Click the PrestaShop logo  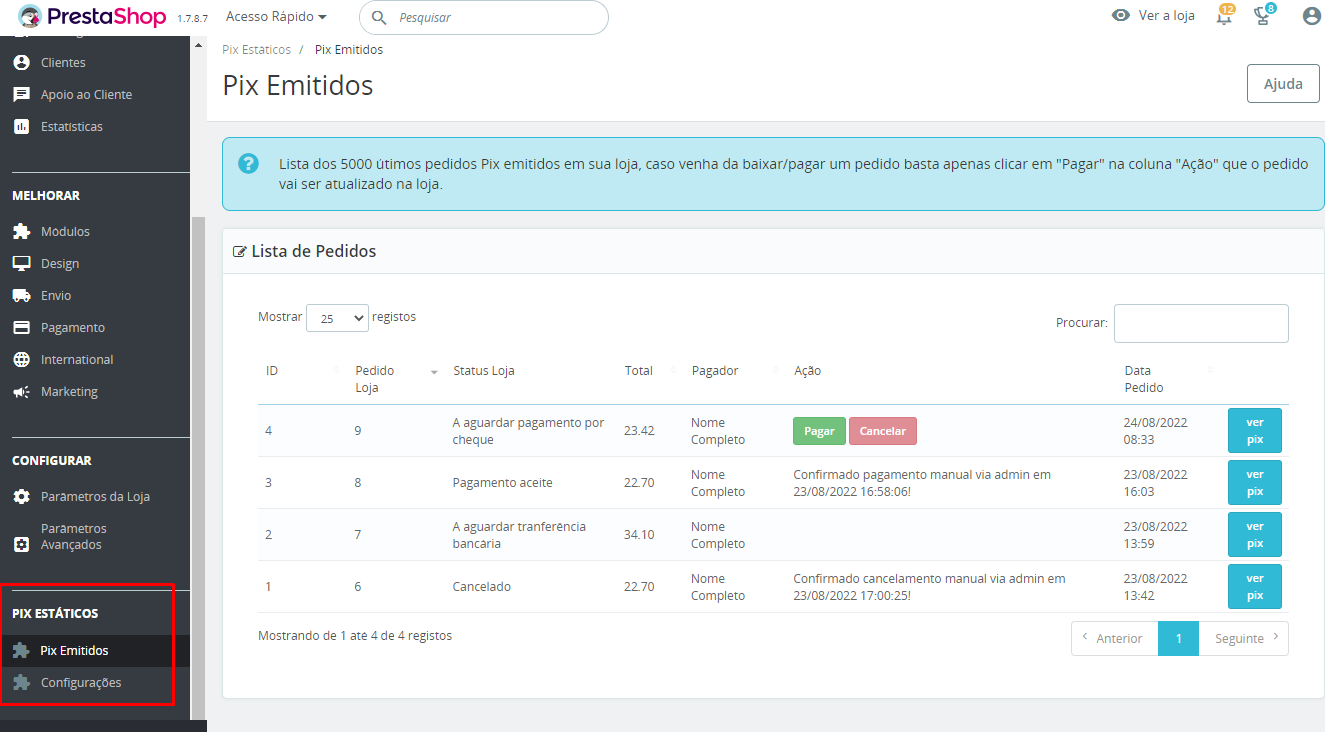[x=92, y=17]
